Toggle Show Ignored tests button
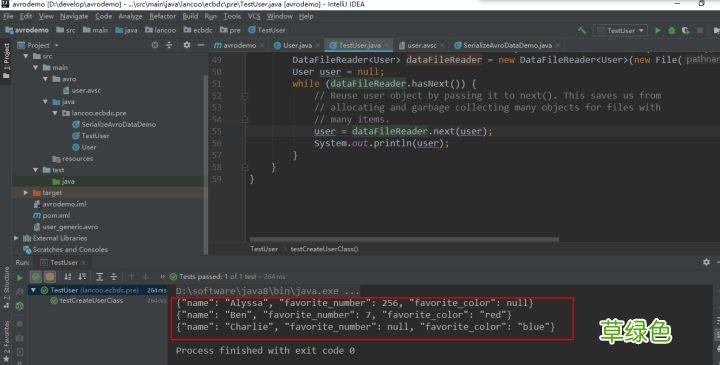 click(x=50, y=276)
